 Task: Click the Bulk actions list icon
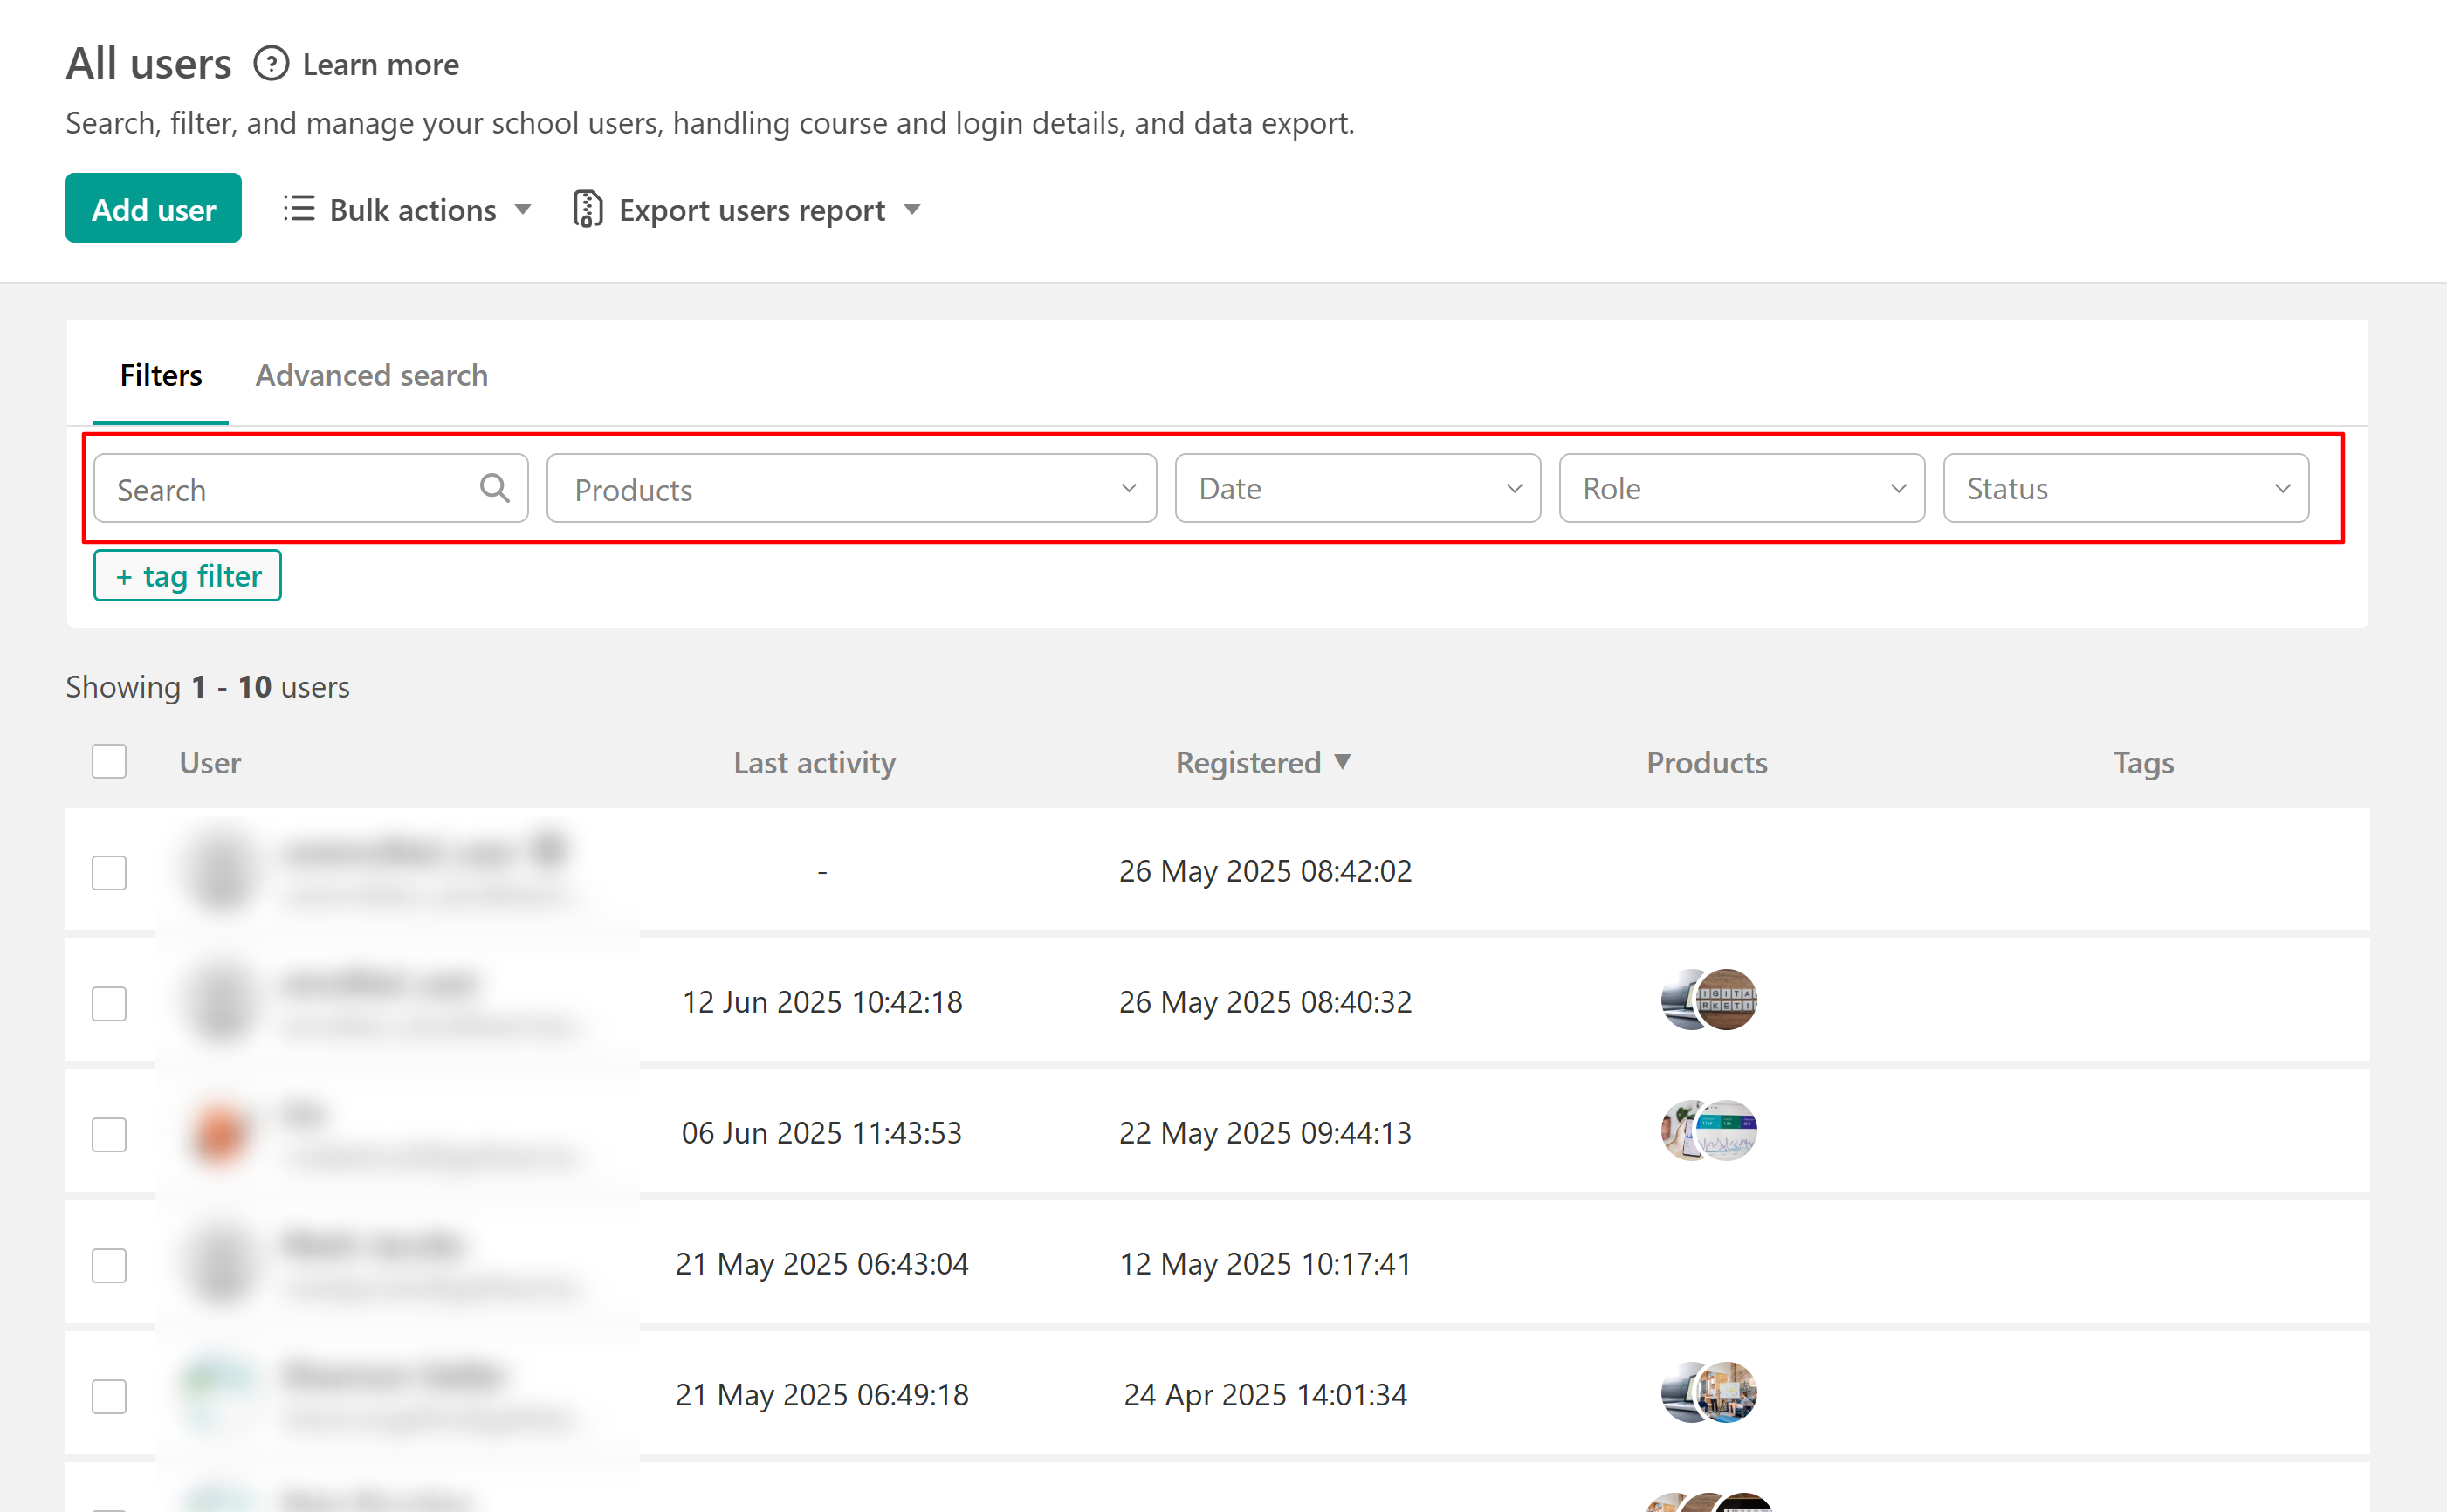tap(298, 209)
